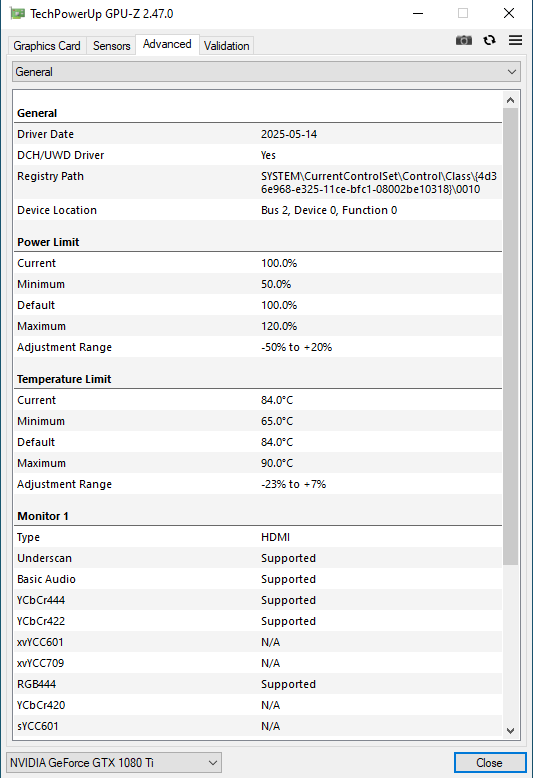This screenshot has width=533, height=778.
Task: Open the Sensors tab
Action: [x=112, y=46]
